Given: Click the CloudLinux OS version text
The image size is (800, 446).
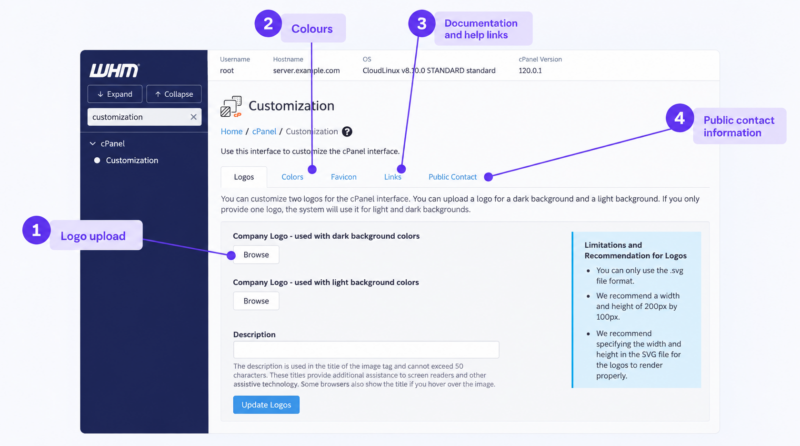Looking at the screenshot, I should [x=429, y=70].
